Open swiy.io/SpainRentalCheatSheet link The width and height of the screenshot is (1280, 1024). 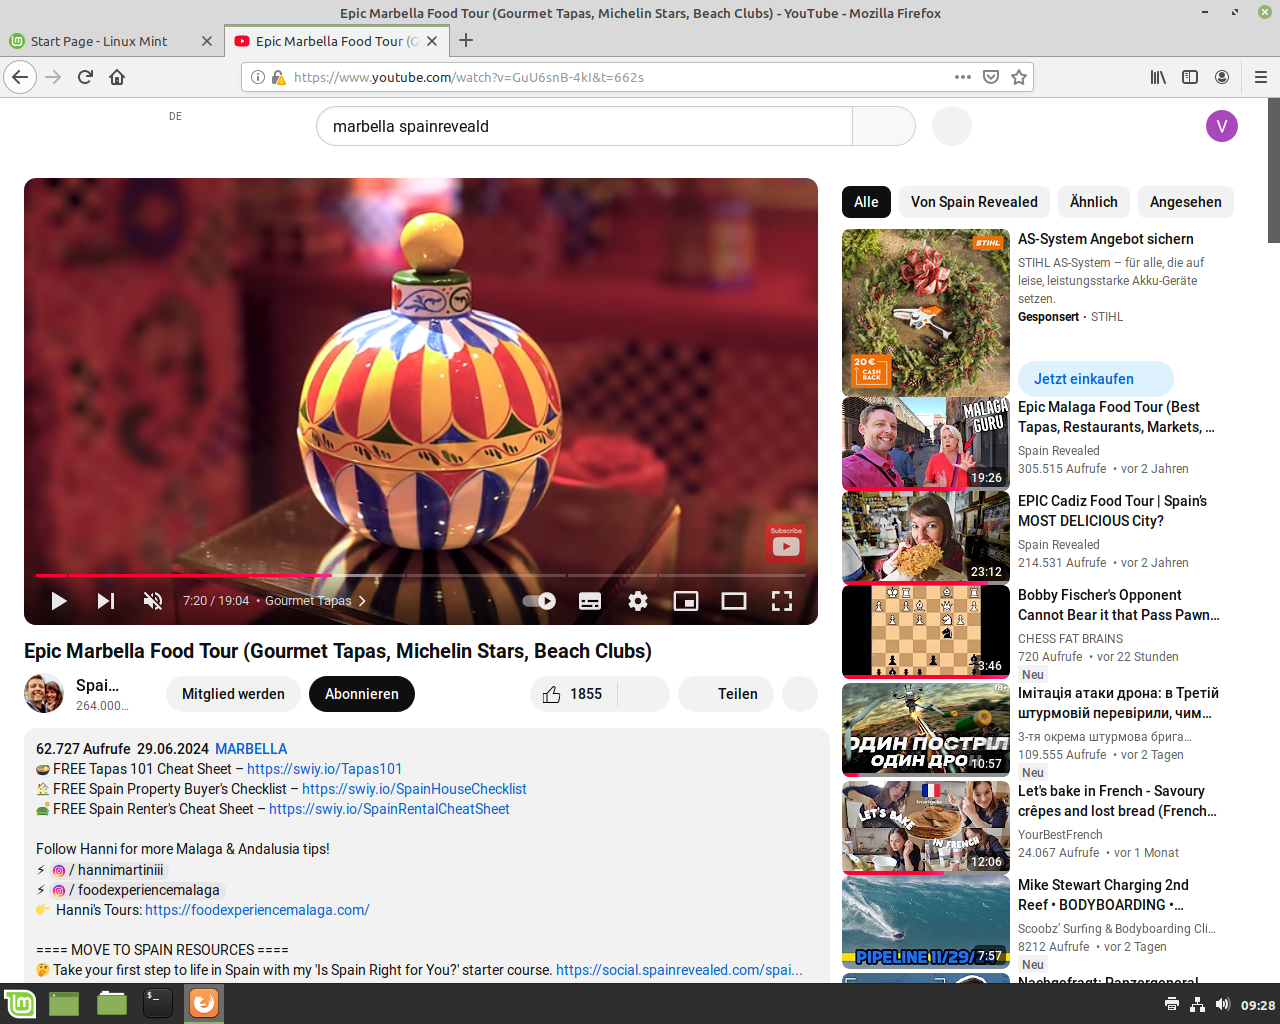click(389, 809)
